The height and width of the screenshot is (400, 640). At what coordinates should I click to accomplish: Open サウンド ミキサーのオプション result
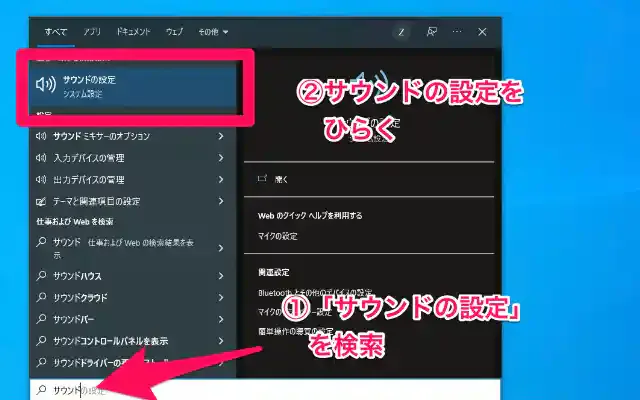click(x=133, y=136)
